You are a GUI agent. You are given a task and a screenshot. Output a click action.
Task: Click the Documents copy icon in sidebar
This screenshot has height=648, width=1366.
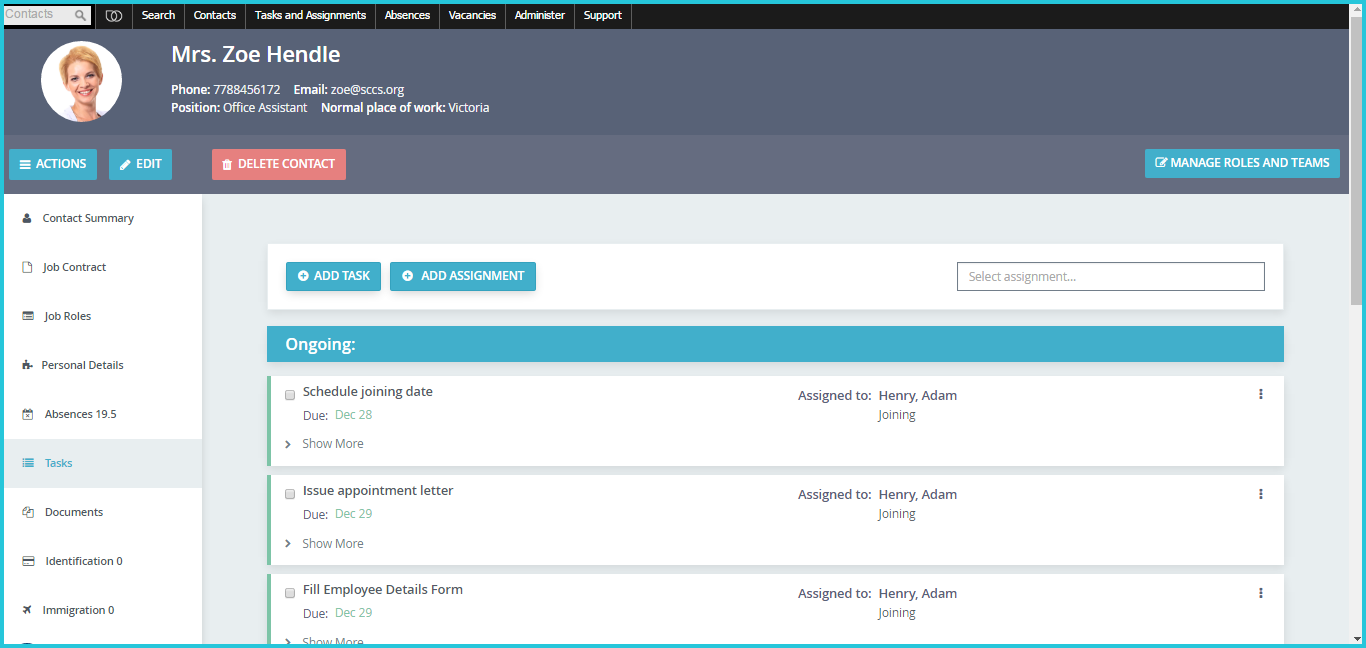point(28,512)
